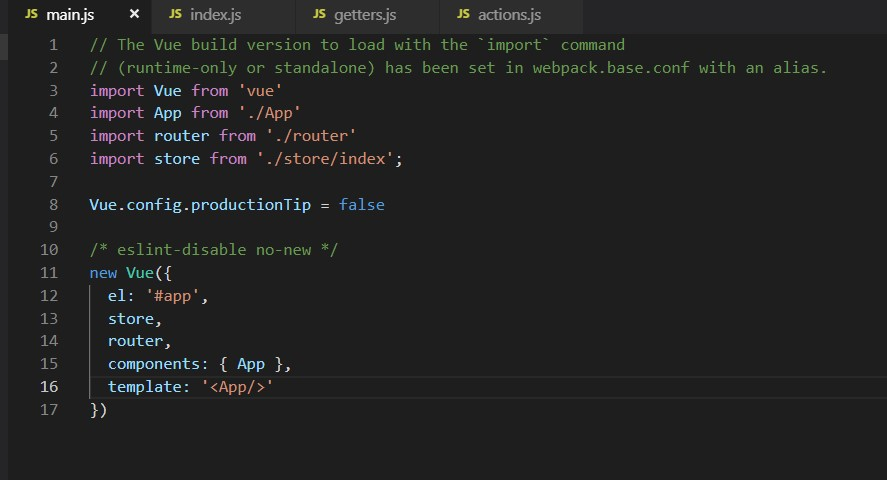Click 'Vue.config.productionTip' text
Screen dimensions: 887x480
coord(200,205)
